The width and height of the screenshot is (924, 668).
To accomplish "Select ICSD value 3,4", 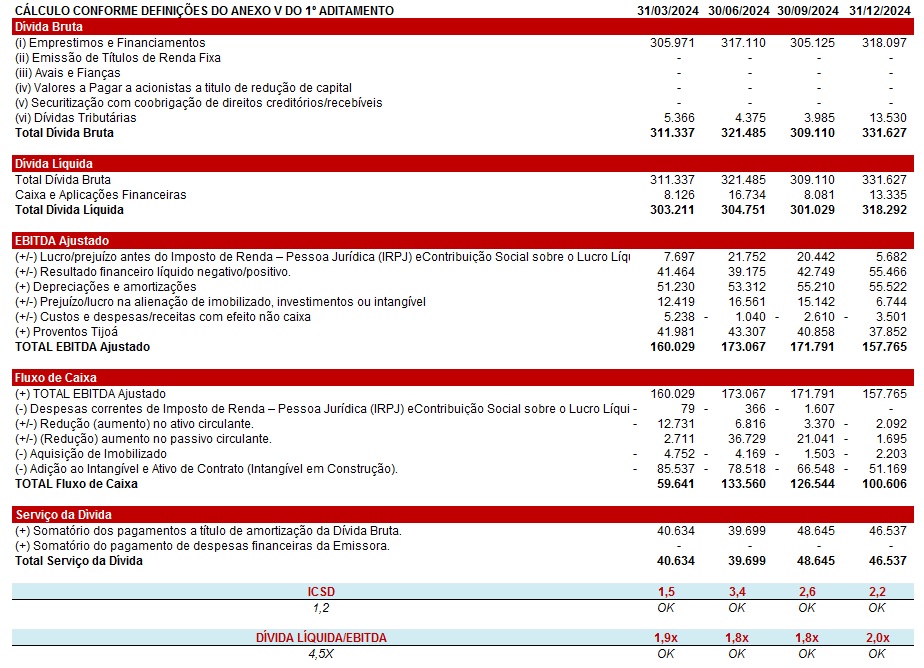I will pyautogui.click(x=737, y=591).
